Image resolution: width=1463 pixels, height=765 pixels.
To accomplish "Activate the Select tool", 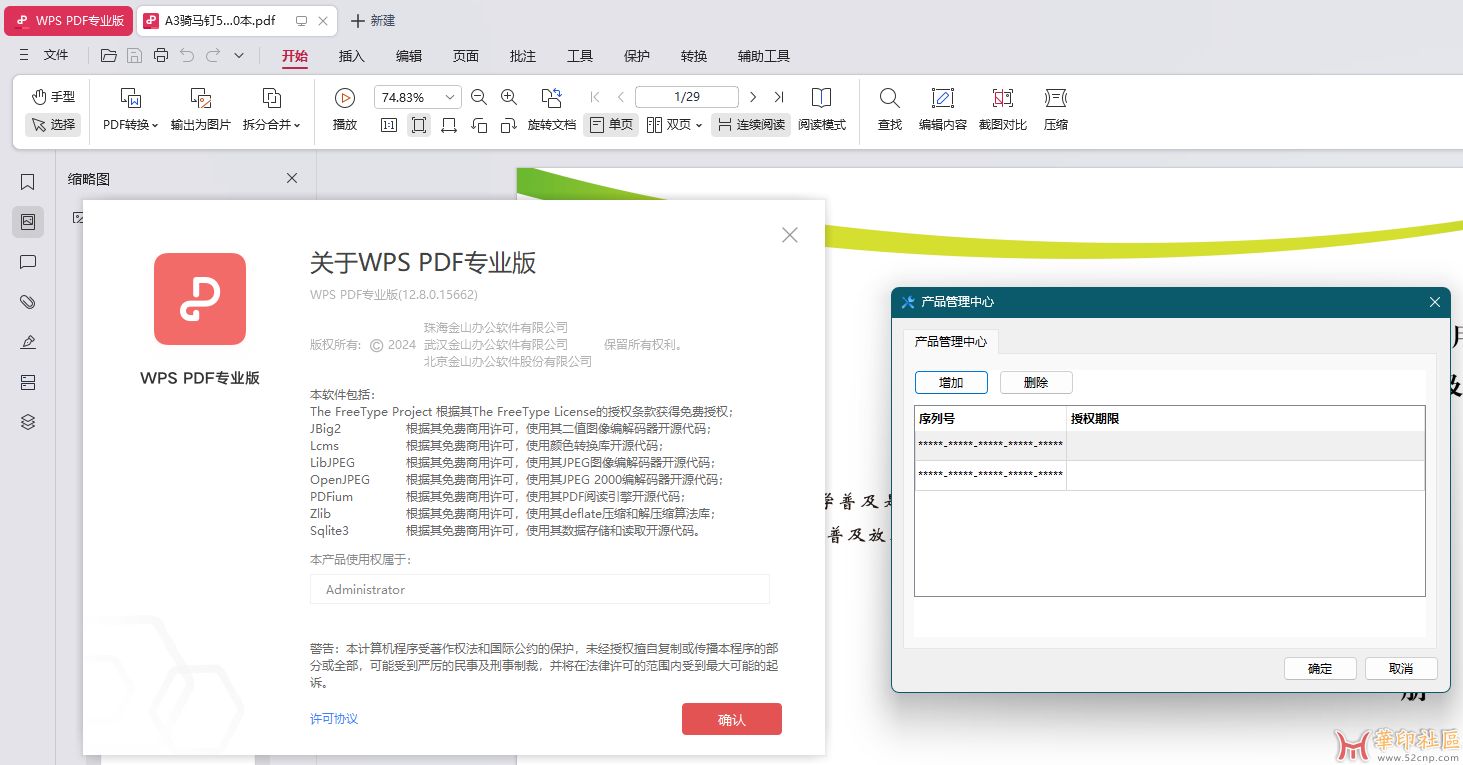I will tap(53, 125).
